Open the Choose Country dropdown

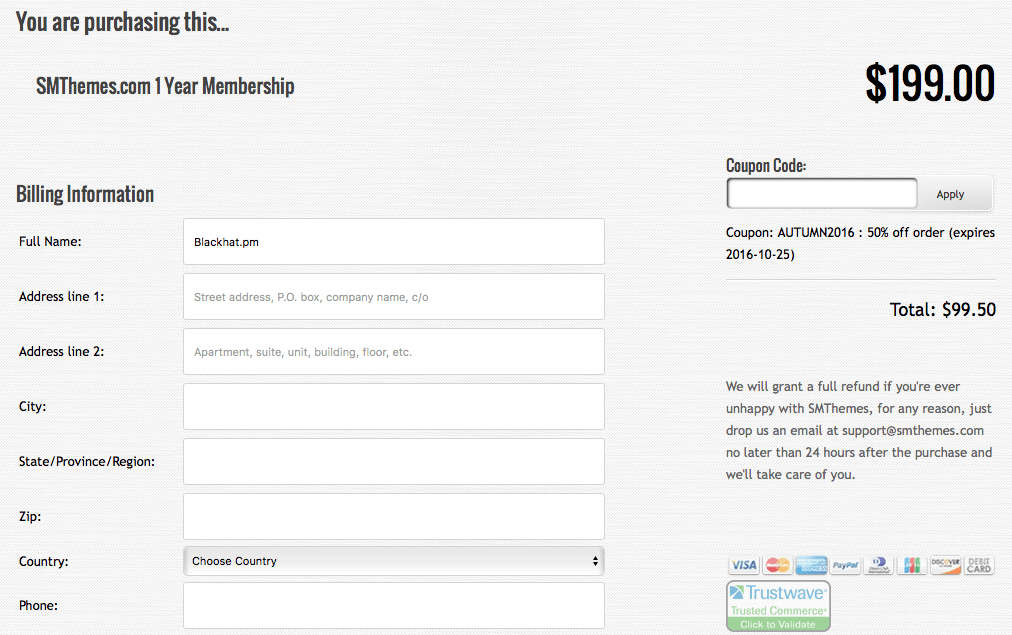coord(394,561)
